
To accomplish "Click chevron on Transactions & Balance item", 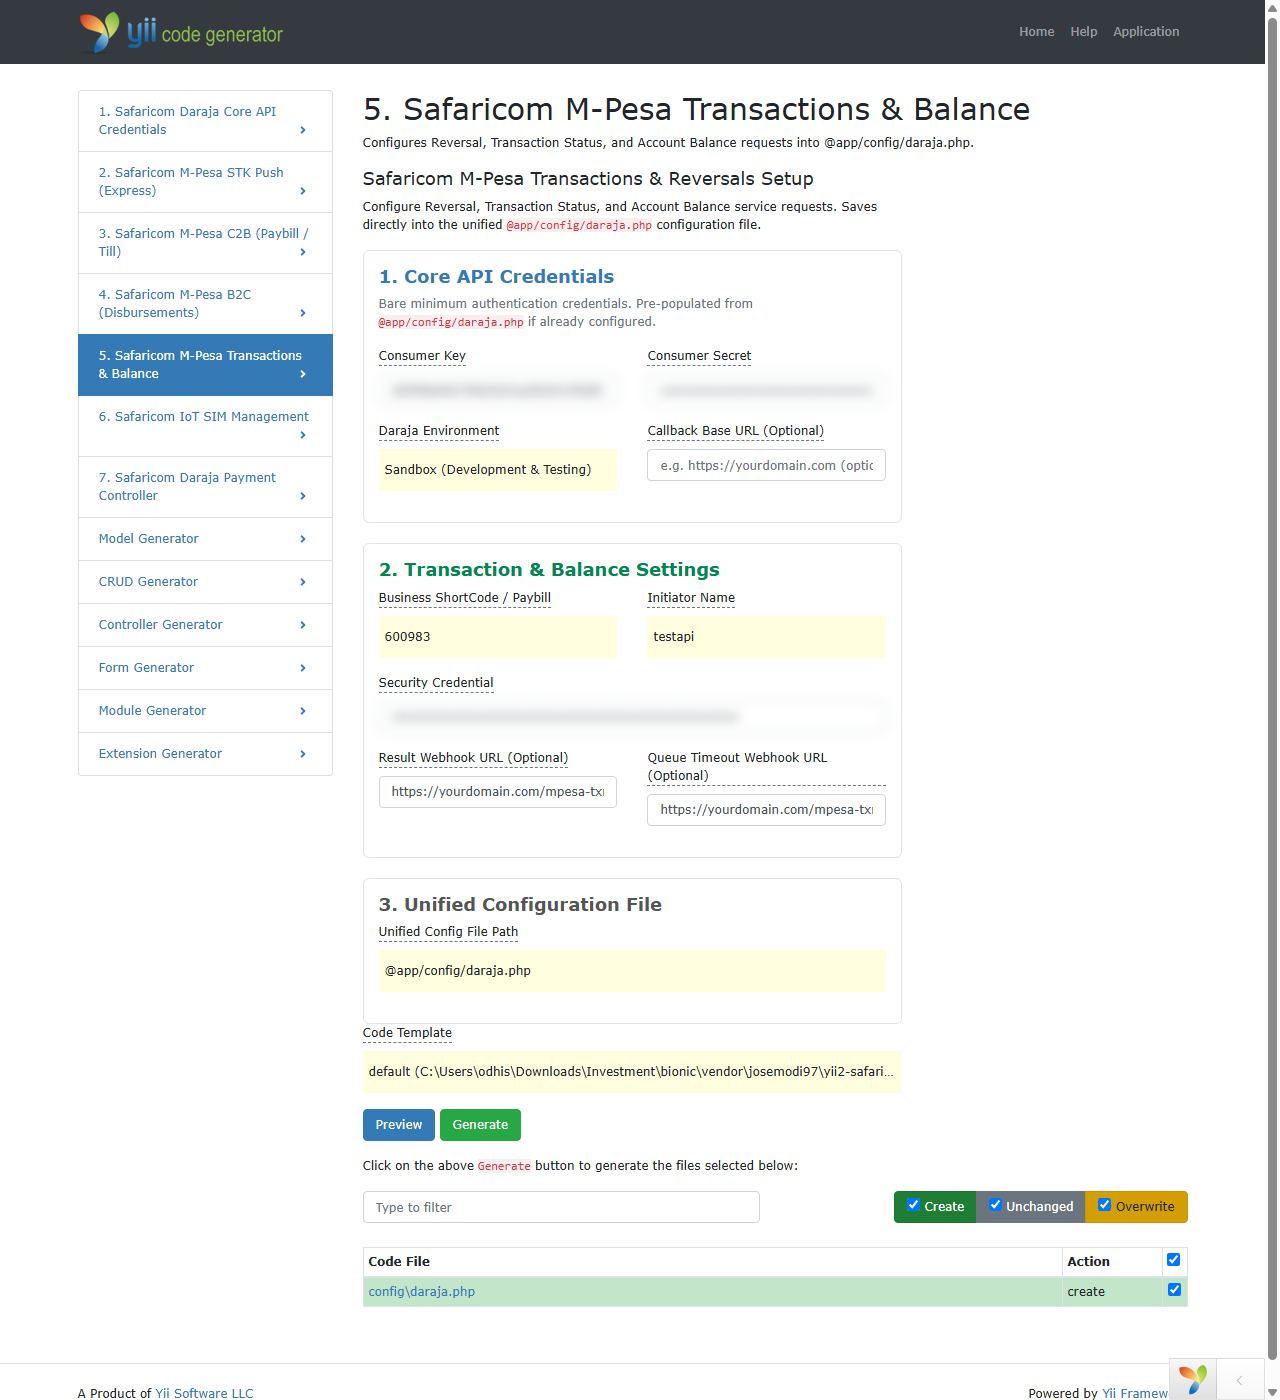I will (x=303, y=374).
